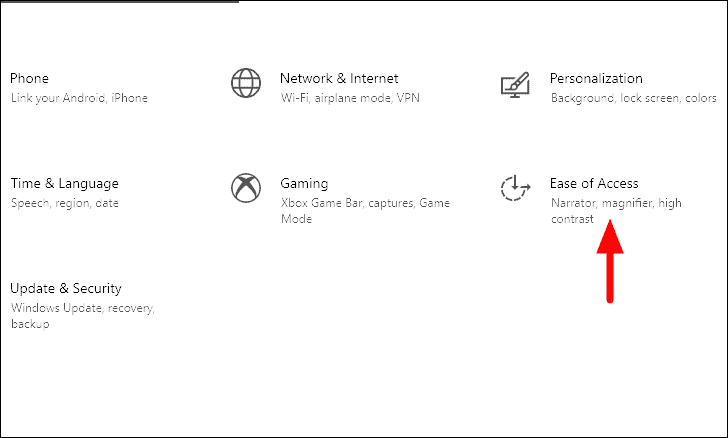Open the Ease of Access heading

point(594,183)
